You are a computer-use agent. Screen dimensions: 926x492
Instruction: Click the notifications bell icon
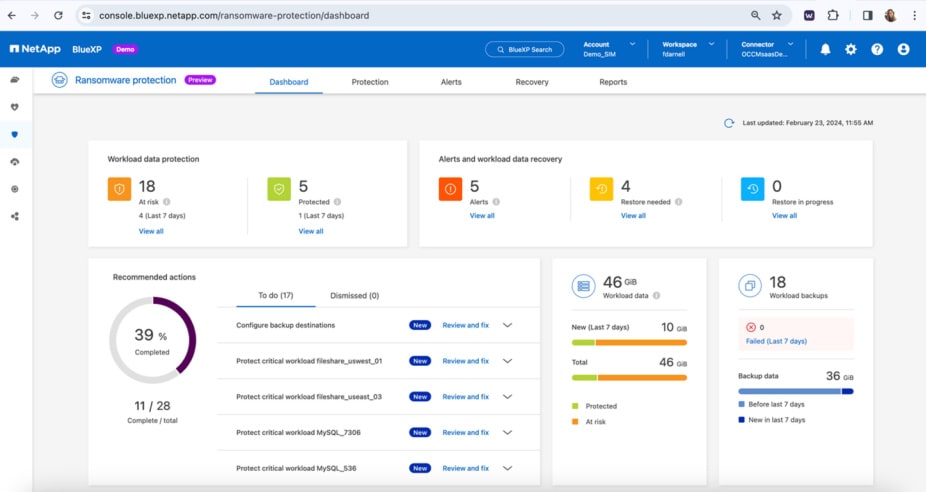(x=825, y=49)
